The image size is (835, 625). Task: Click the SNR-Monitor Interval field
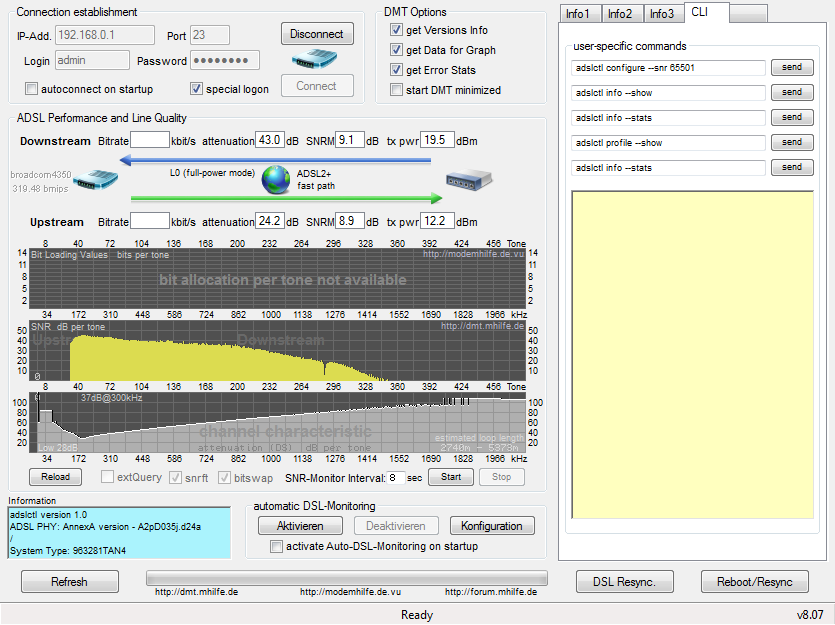click(396, 478)
